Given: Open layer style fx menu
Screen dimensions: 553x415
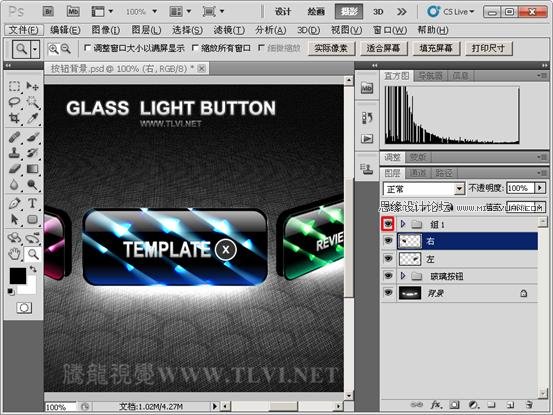Looking at the screenshot, I should [x=436, y=405].
